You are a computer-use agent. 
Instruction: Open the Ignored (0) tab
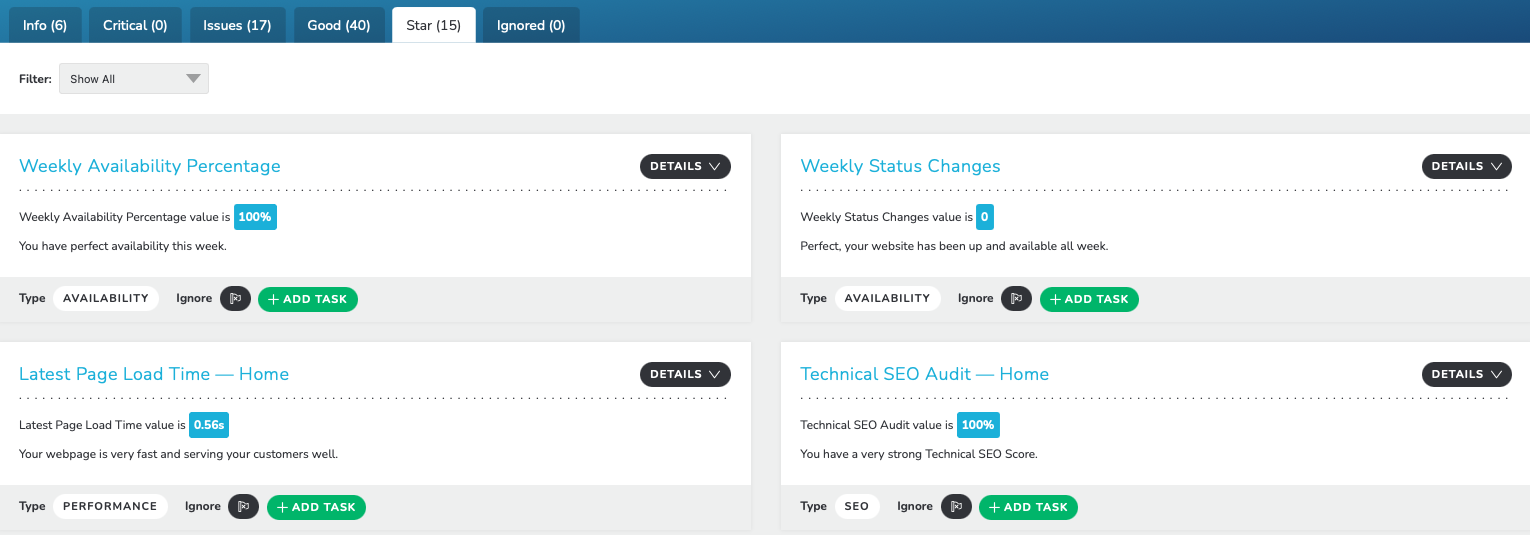(531, 25)
